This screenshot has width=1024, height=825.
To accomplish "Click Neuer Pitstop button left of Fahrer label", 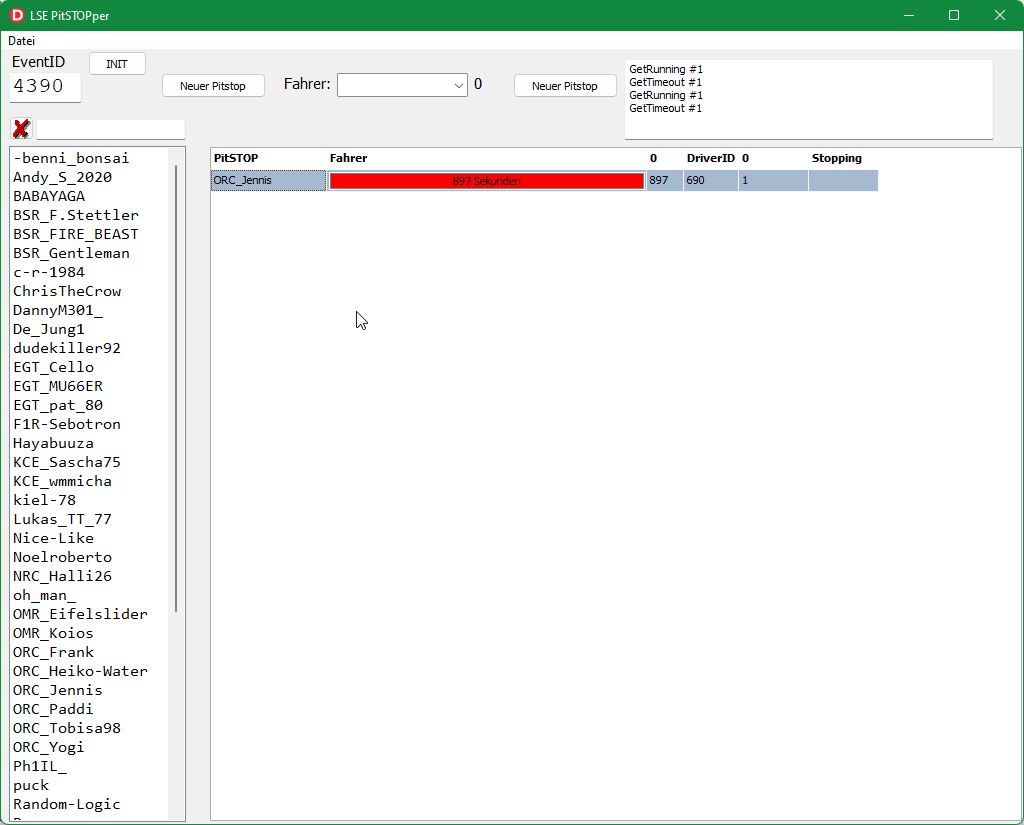I will click(213, 86).
